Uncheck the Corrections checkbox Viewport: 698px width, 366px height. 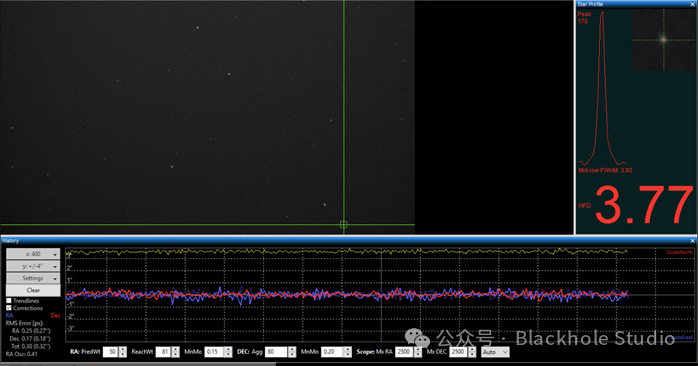8,308
